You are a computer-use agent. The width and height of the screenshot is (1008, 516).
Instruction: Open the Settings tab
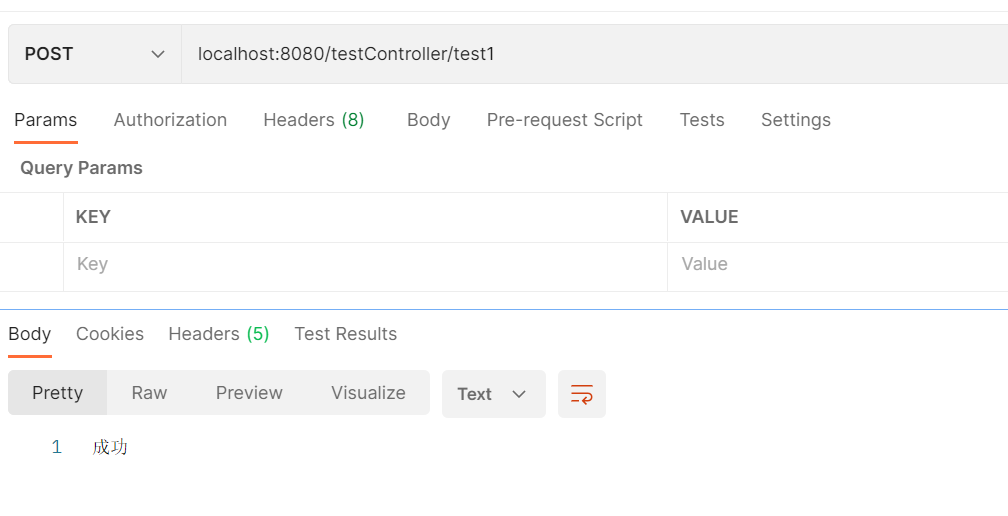pyautogui.click(x=796, y=120)
